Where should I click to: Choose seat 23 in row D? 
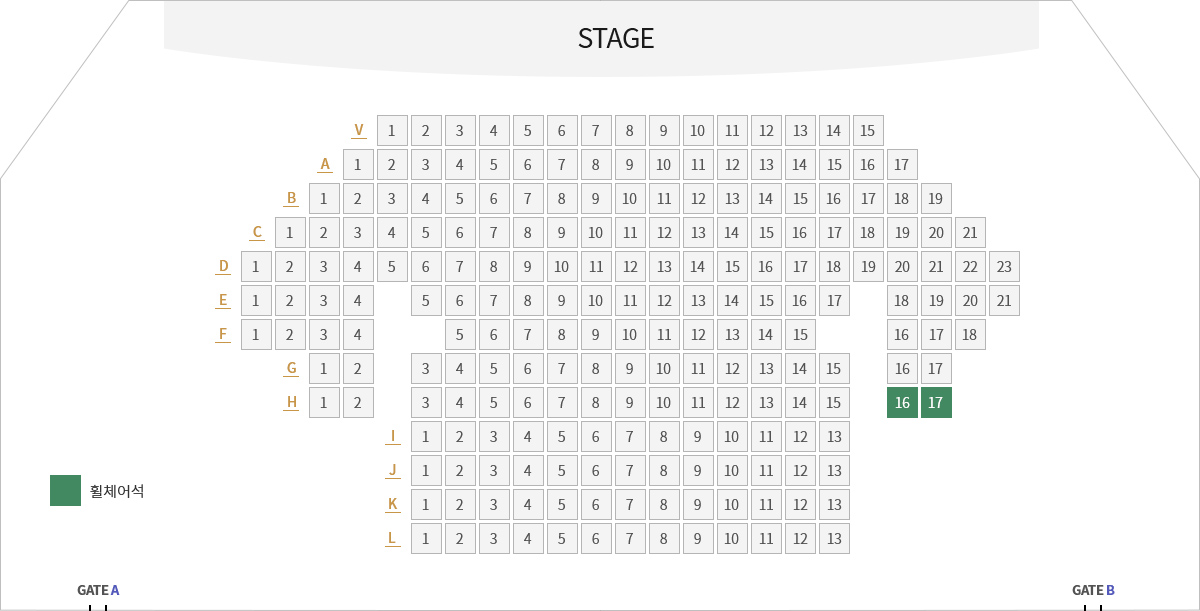pos(1004,267)
